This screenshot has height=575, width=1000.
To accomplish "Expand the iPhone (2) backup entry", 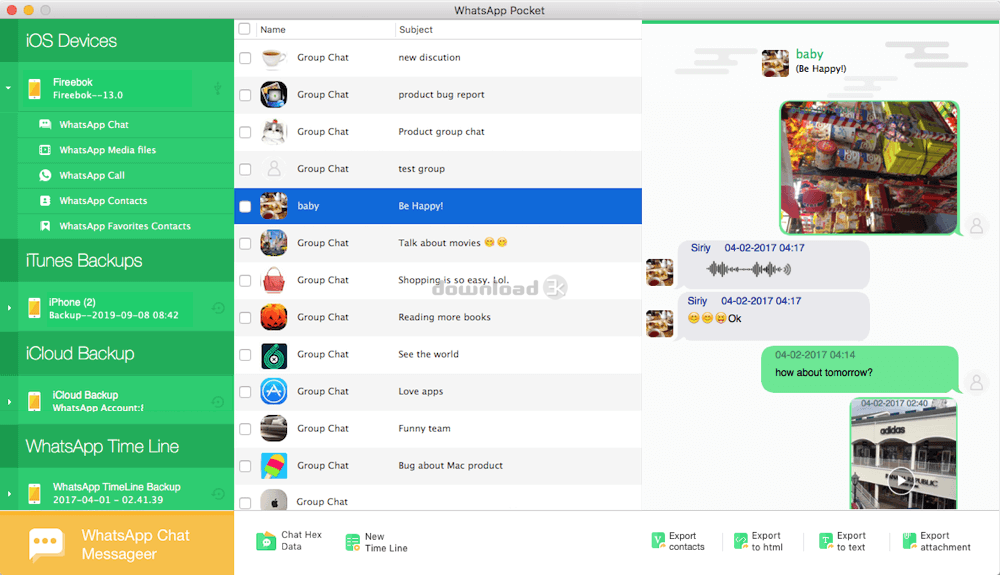I will tap(9, 308).
